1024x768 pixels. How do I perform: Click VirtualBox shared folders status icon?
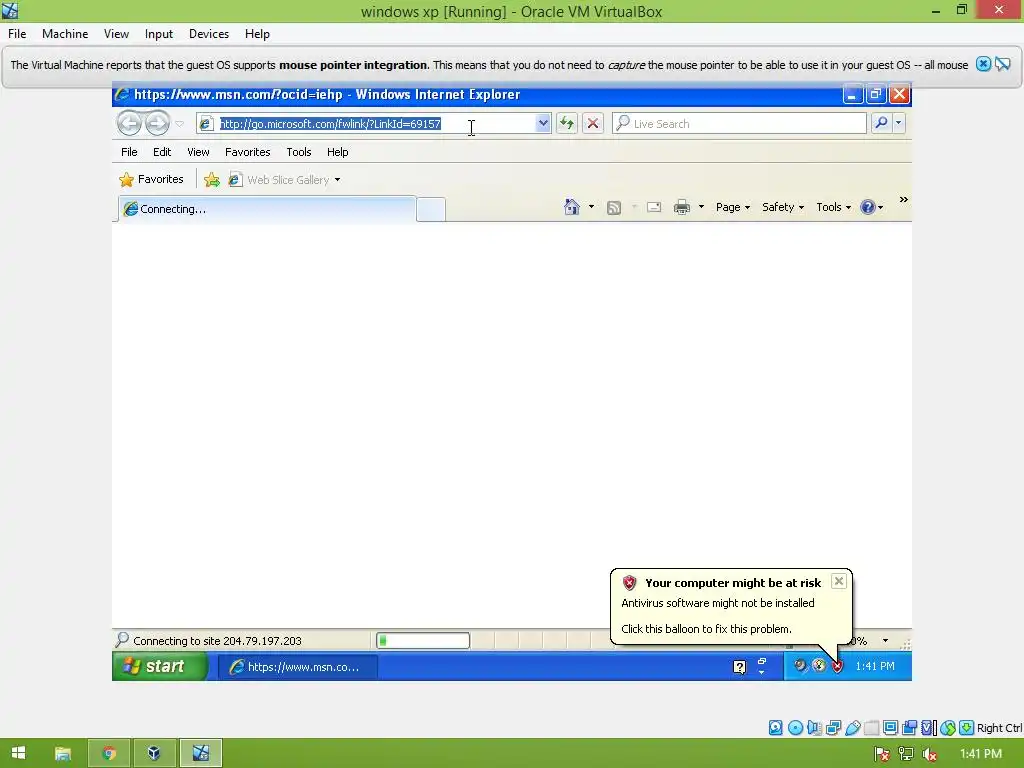pyautogui.click(x=871, y=728)
